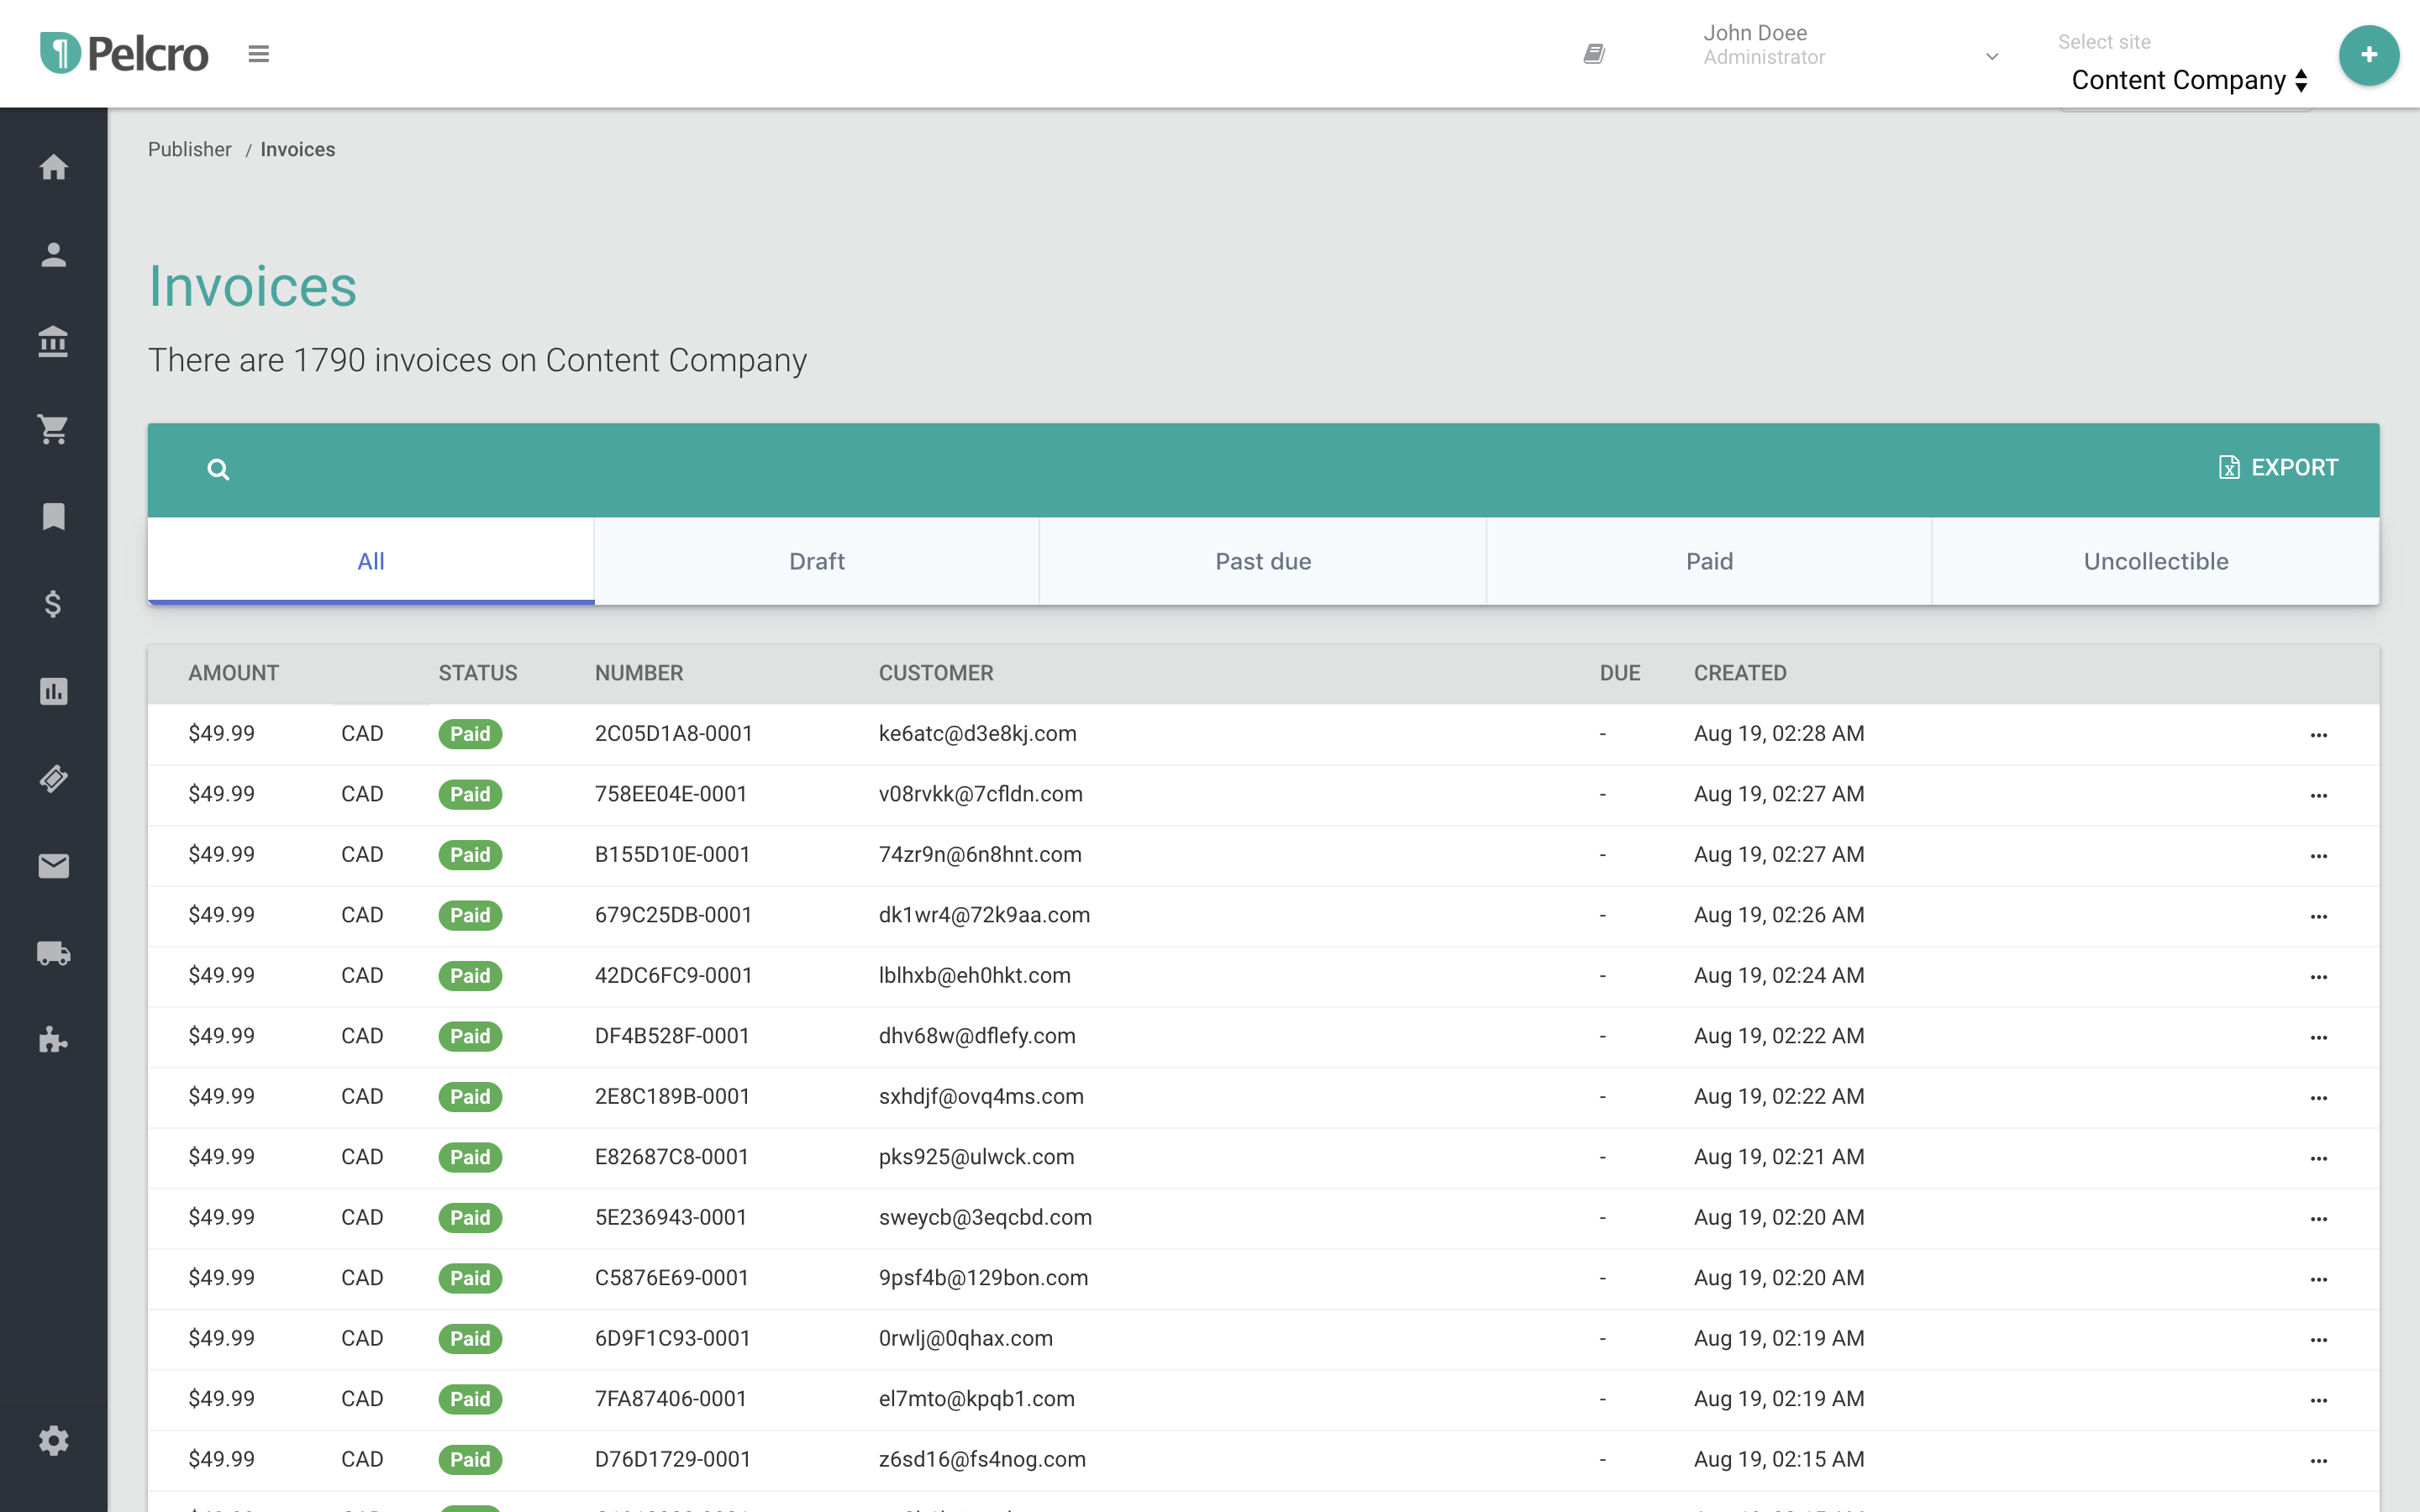
Task: Open actions menu for invoice 2E8C189B-0001
Action: 2319,1098
